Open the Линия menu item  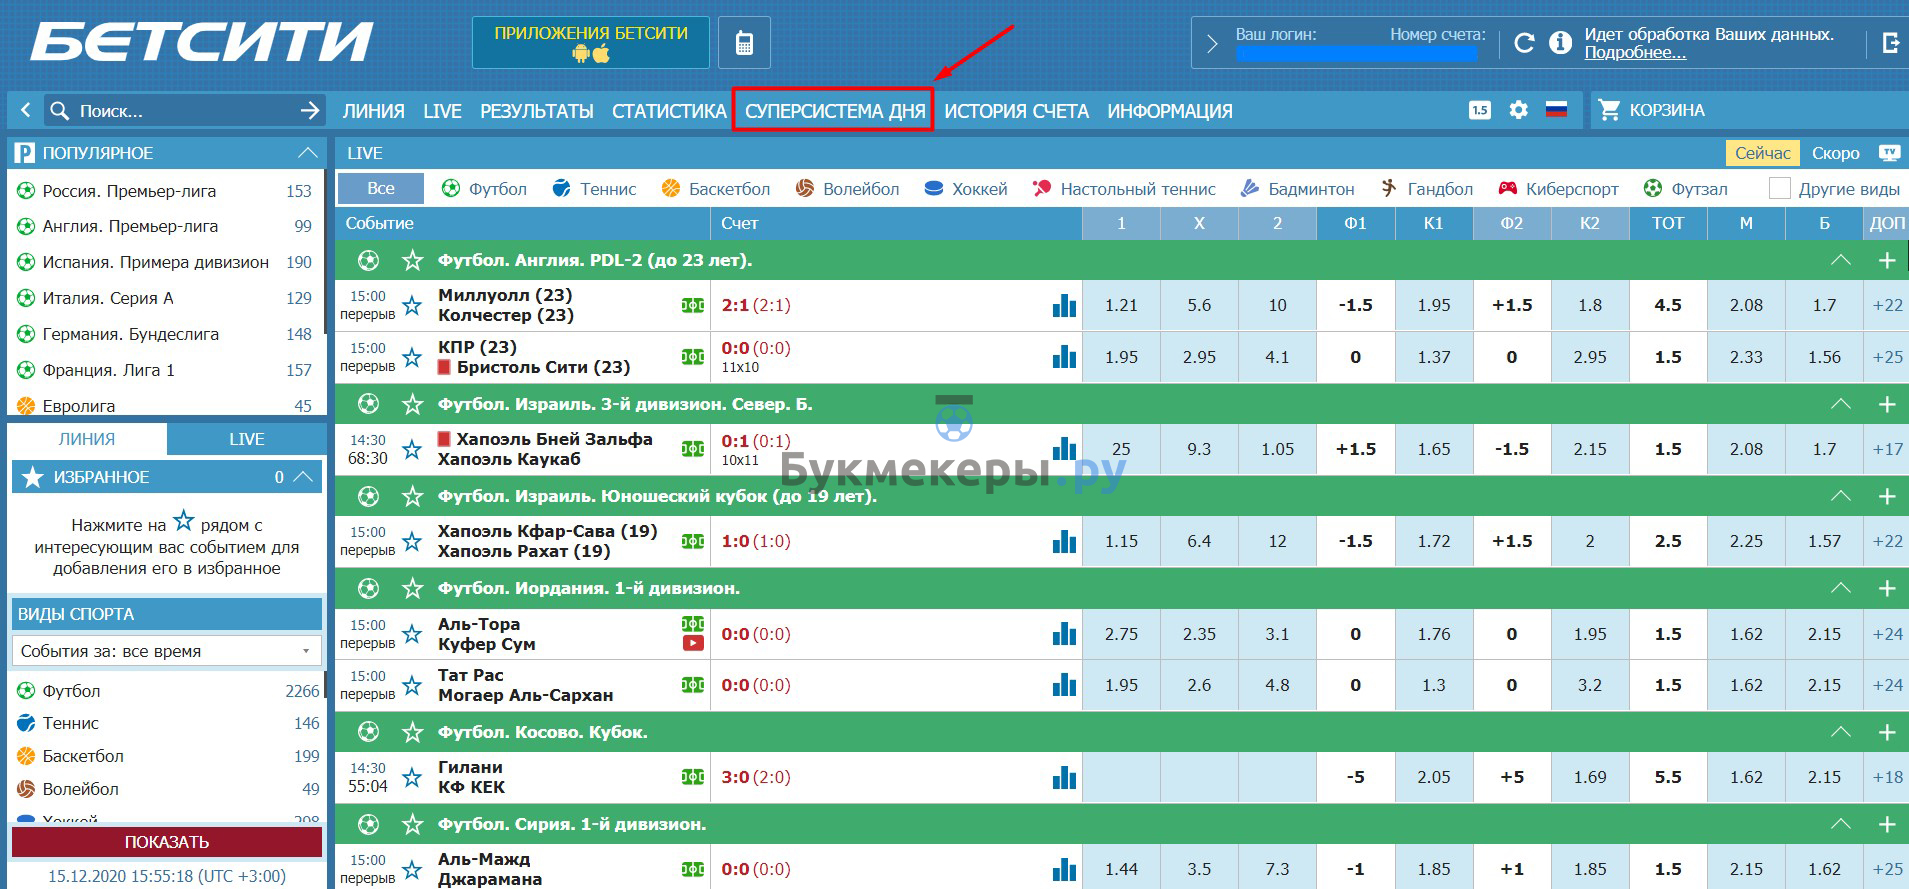click(373, 111)
